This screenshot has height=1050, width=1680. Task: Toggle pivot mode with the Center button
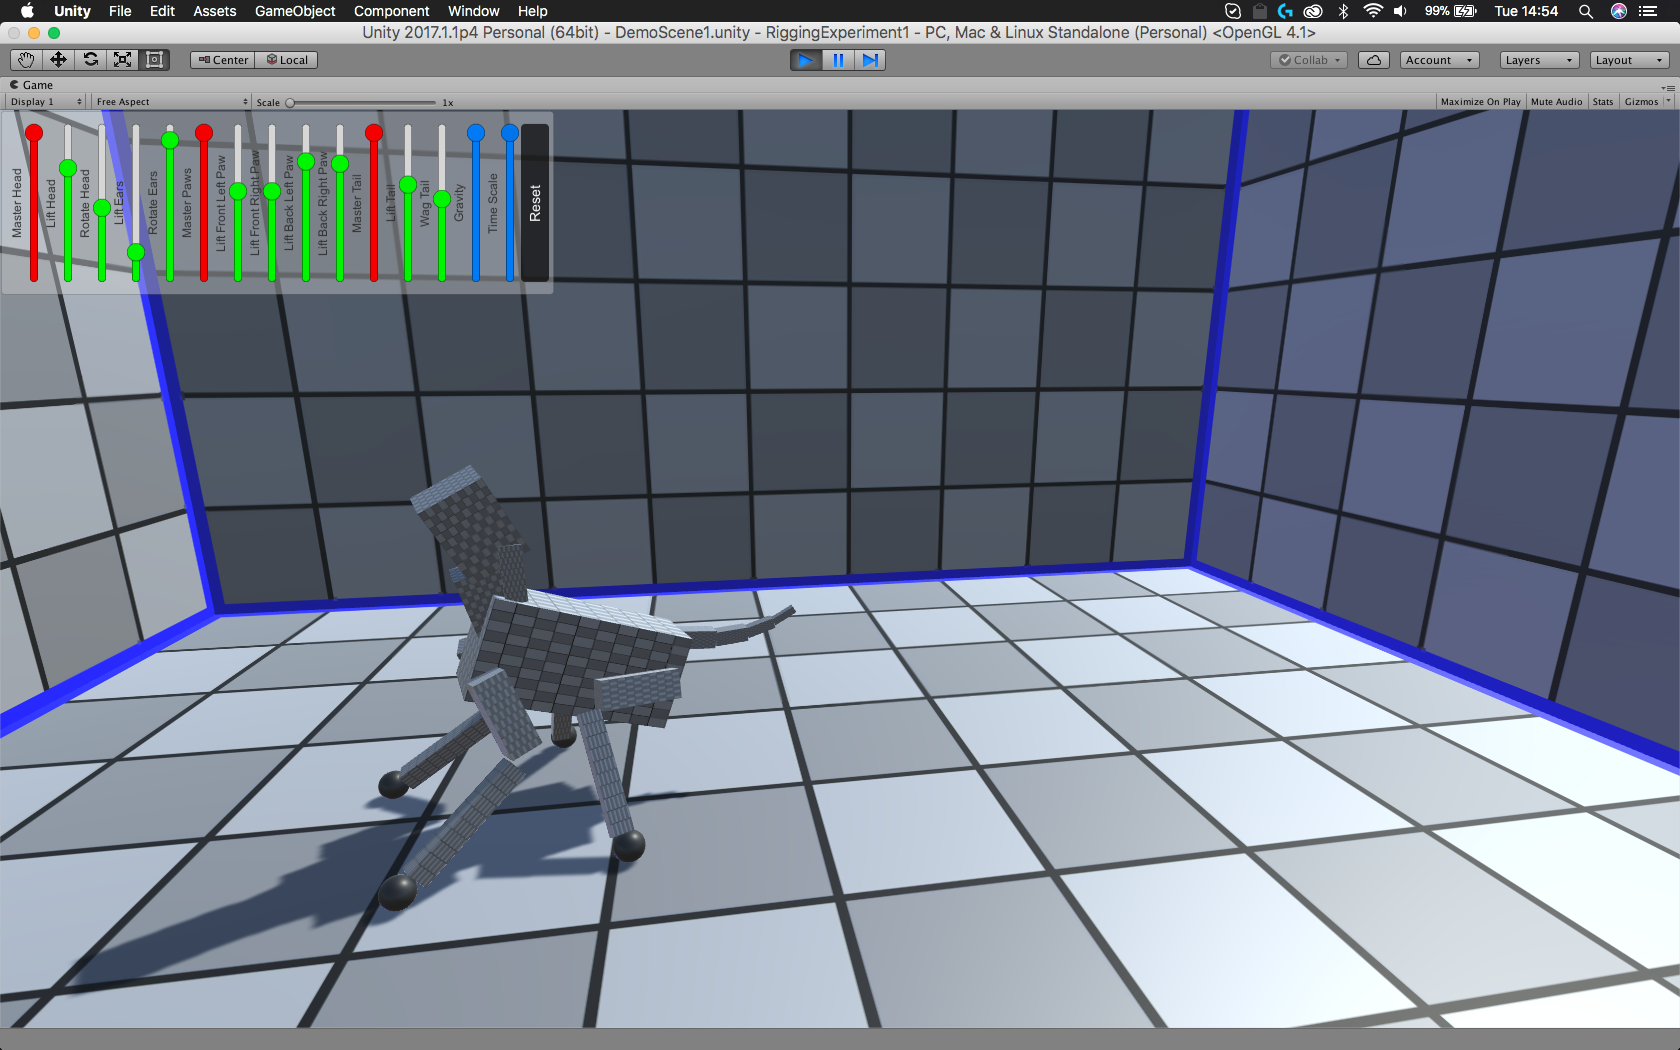223,60
